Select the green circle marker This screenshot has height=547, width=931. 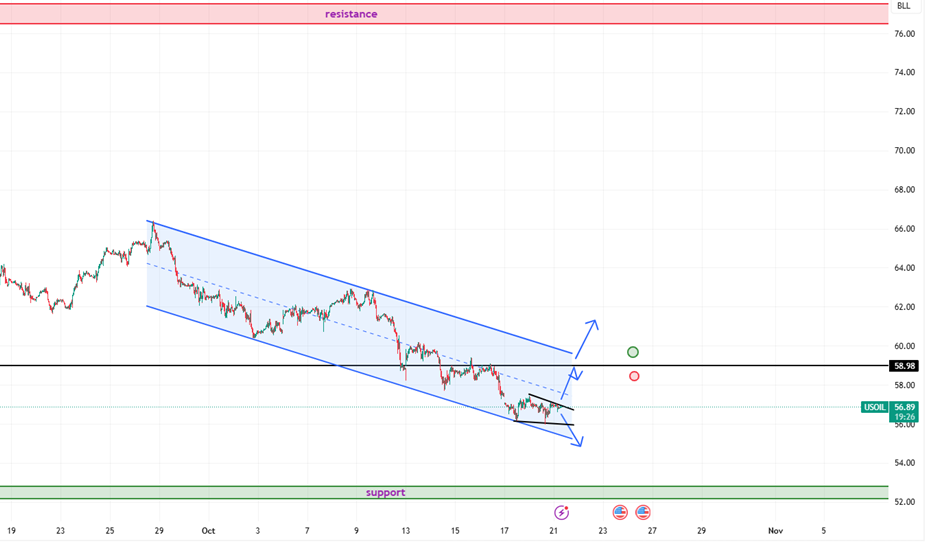pyautogui.click(x=632, y=352)
